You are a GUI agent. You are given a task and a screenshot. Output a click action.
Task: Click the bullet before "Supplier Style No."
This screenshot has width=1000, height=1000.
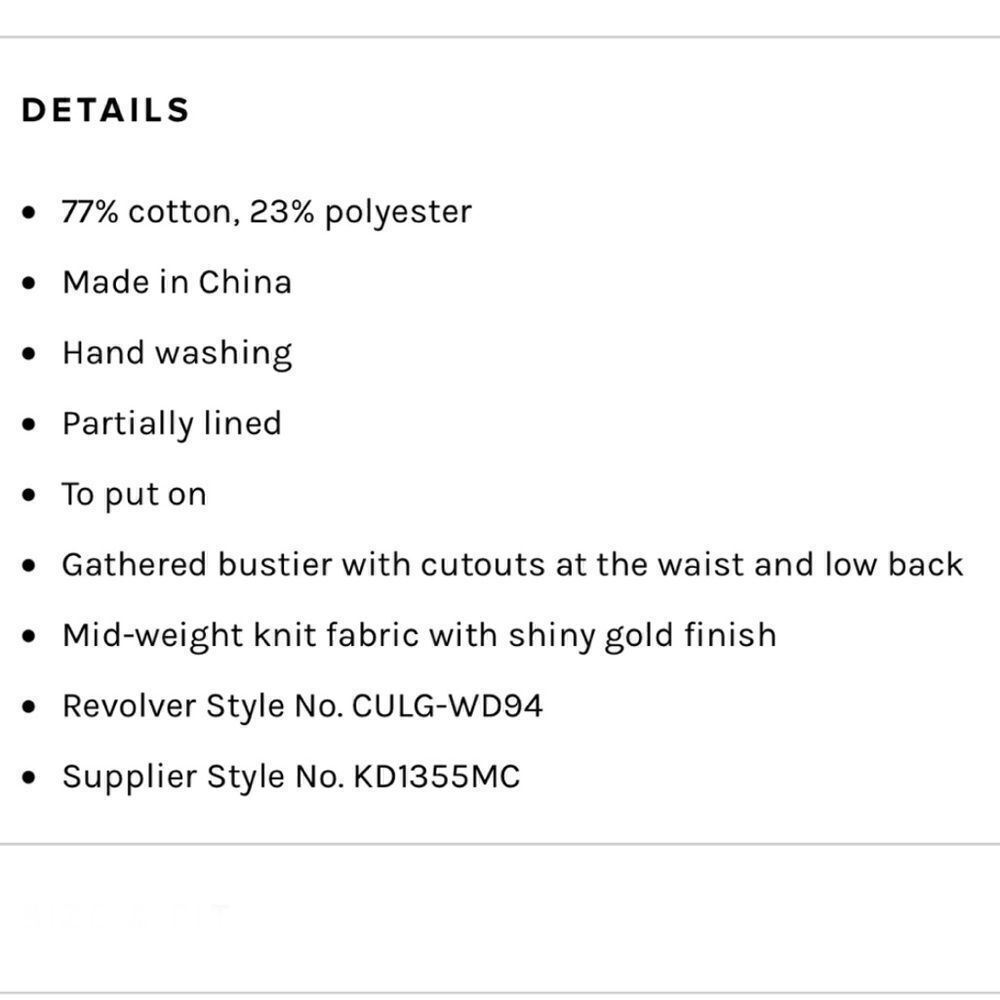coord(32,778)
